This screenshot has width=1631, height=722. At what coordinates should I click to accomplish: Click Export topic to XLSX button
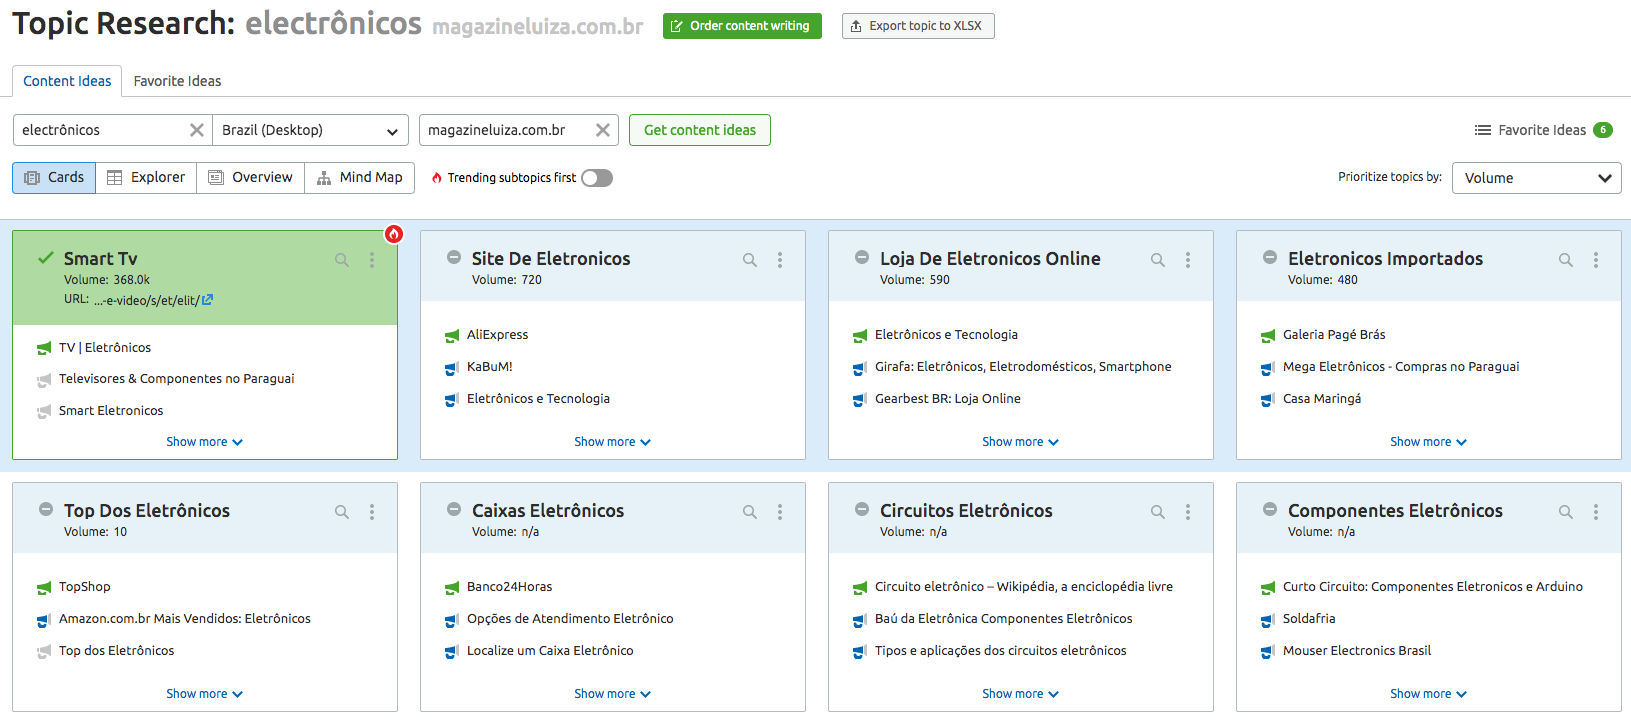pyautogui.click(x=918, y=26)
